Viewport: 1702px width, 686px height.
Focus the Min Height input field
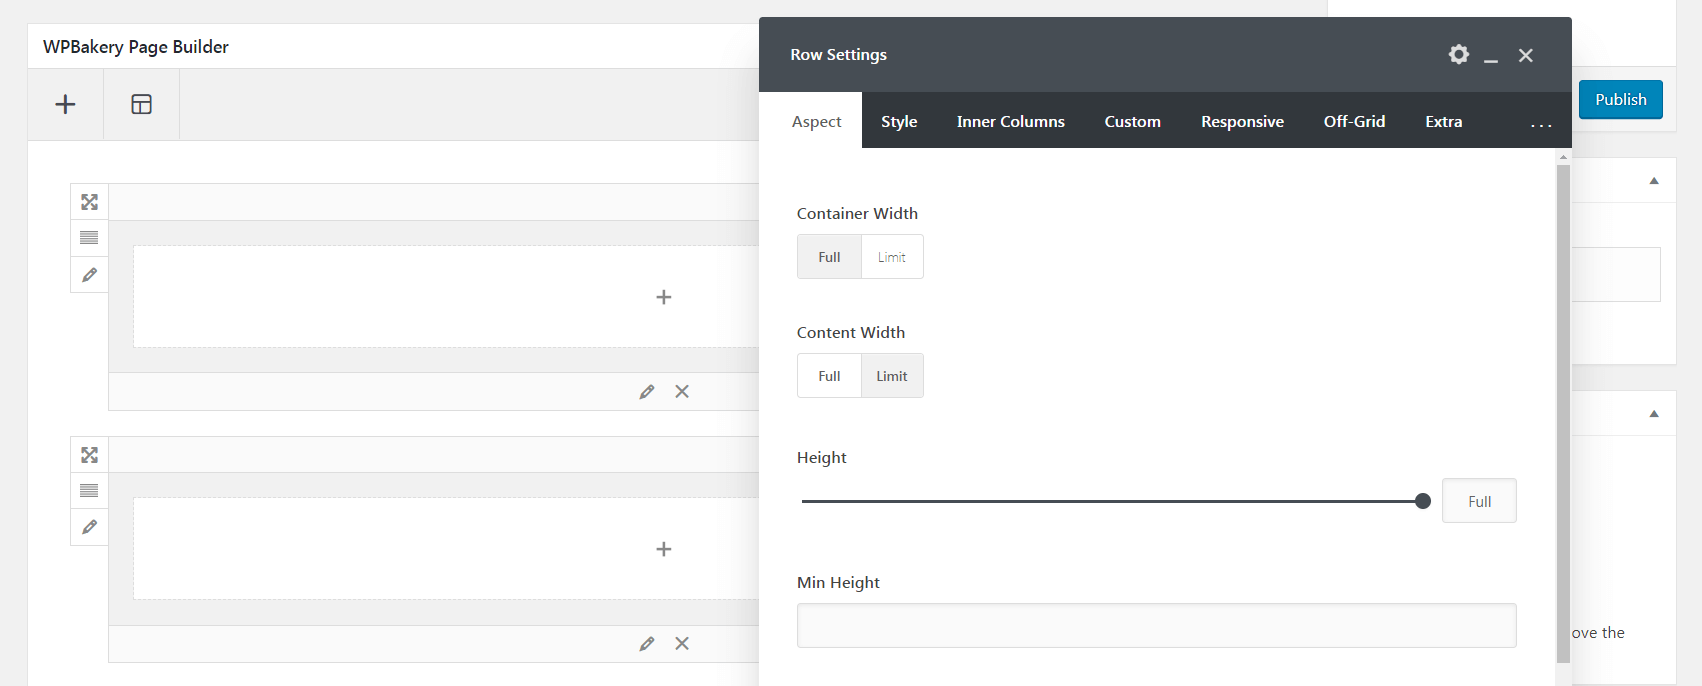coord(1156,625)
